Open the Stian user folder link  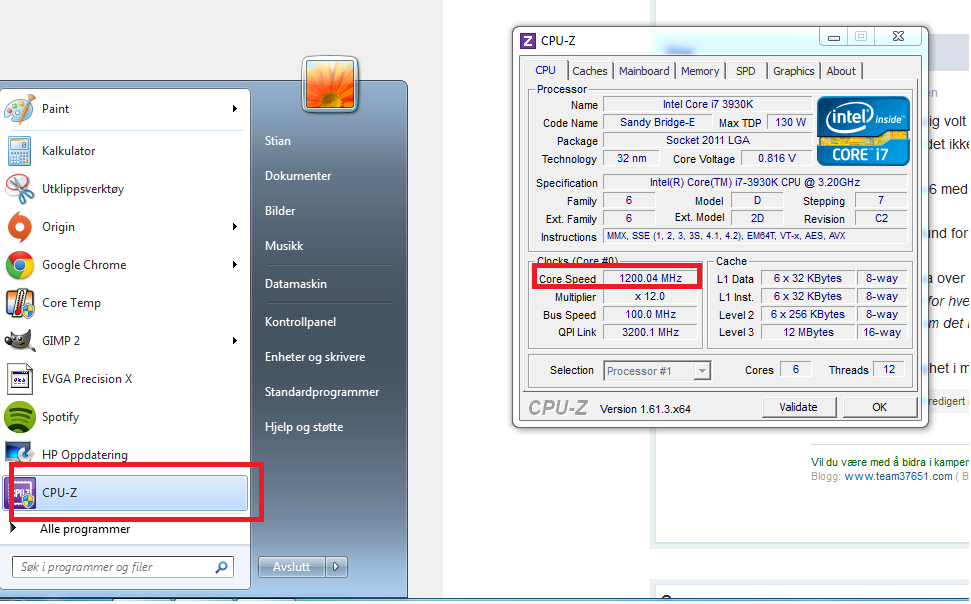click(277, 141)
